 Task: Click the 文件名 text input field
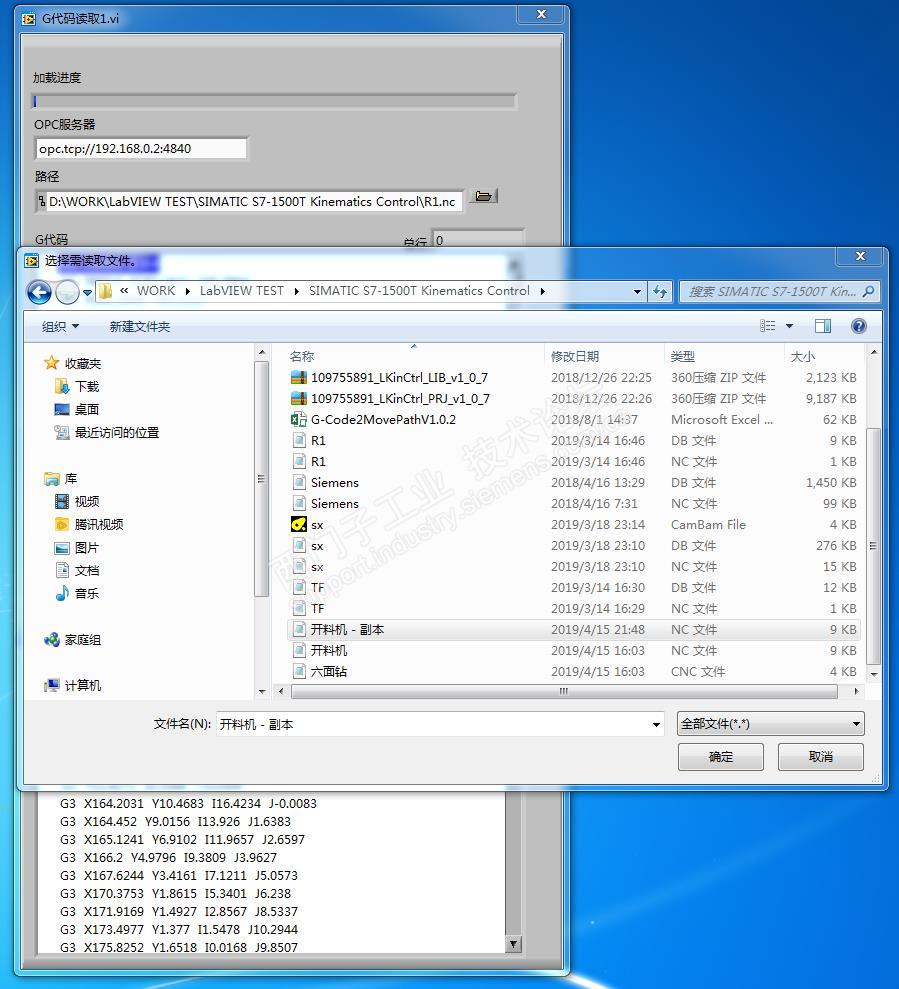click(433, 724)
